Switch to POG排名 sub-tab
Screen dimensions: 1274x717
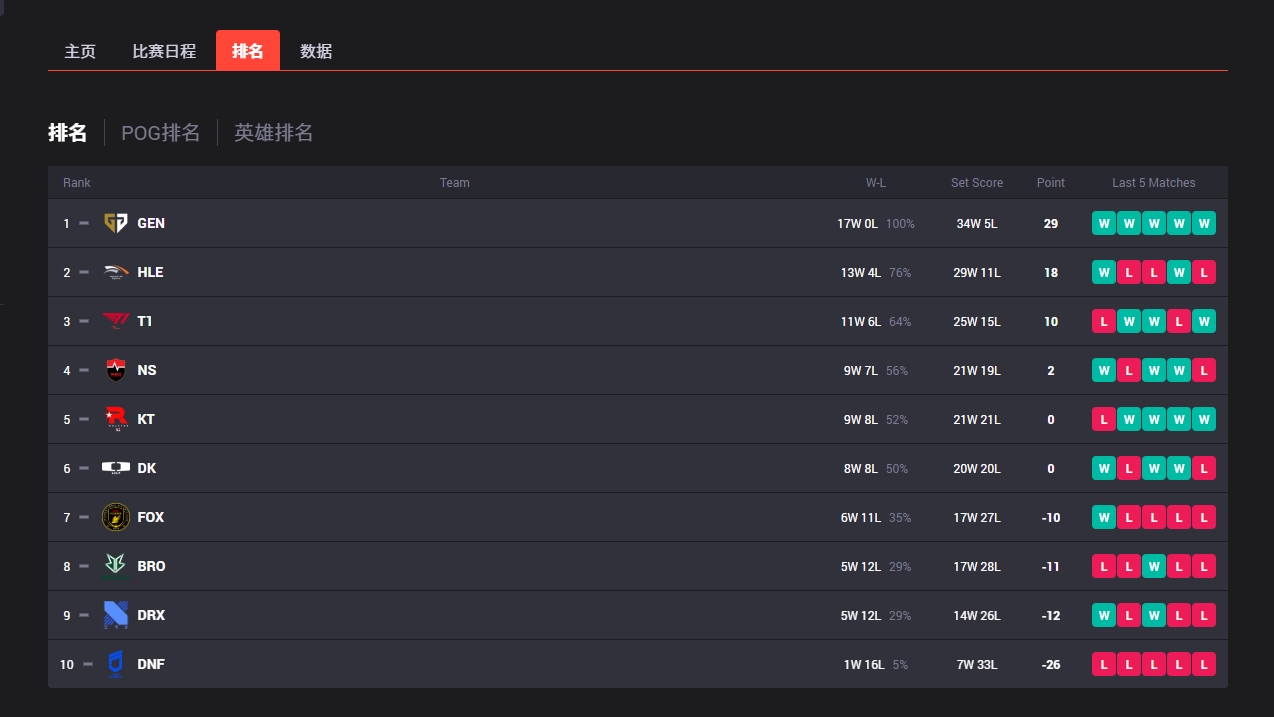(161, 132)
